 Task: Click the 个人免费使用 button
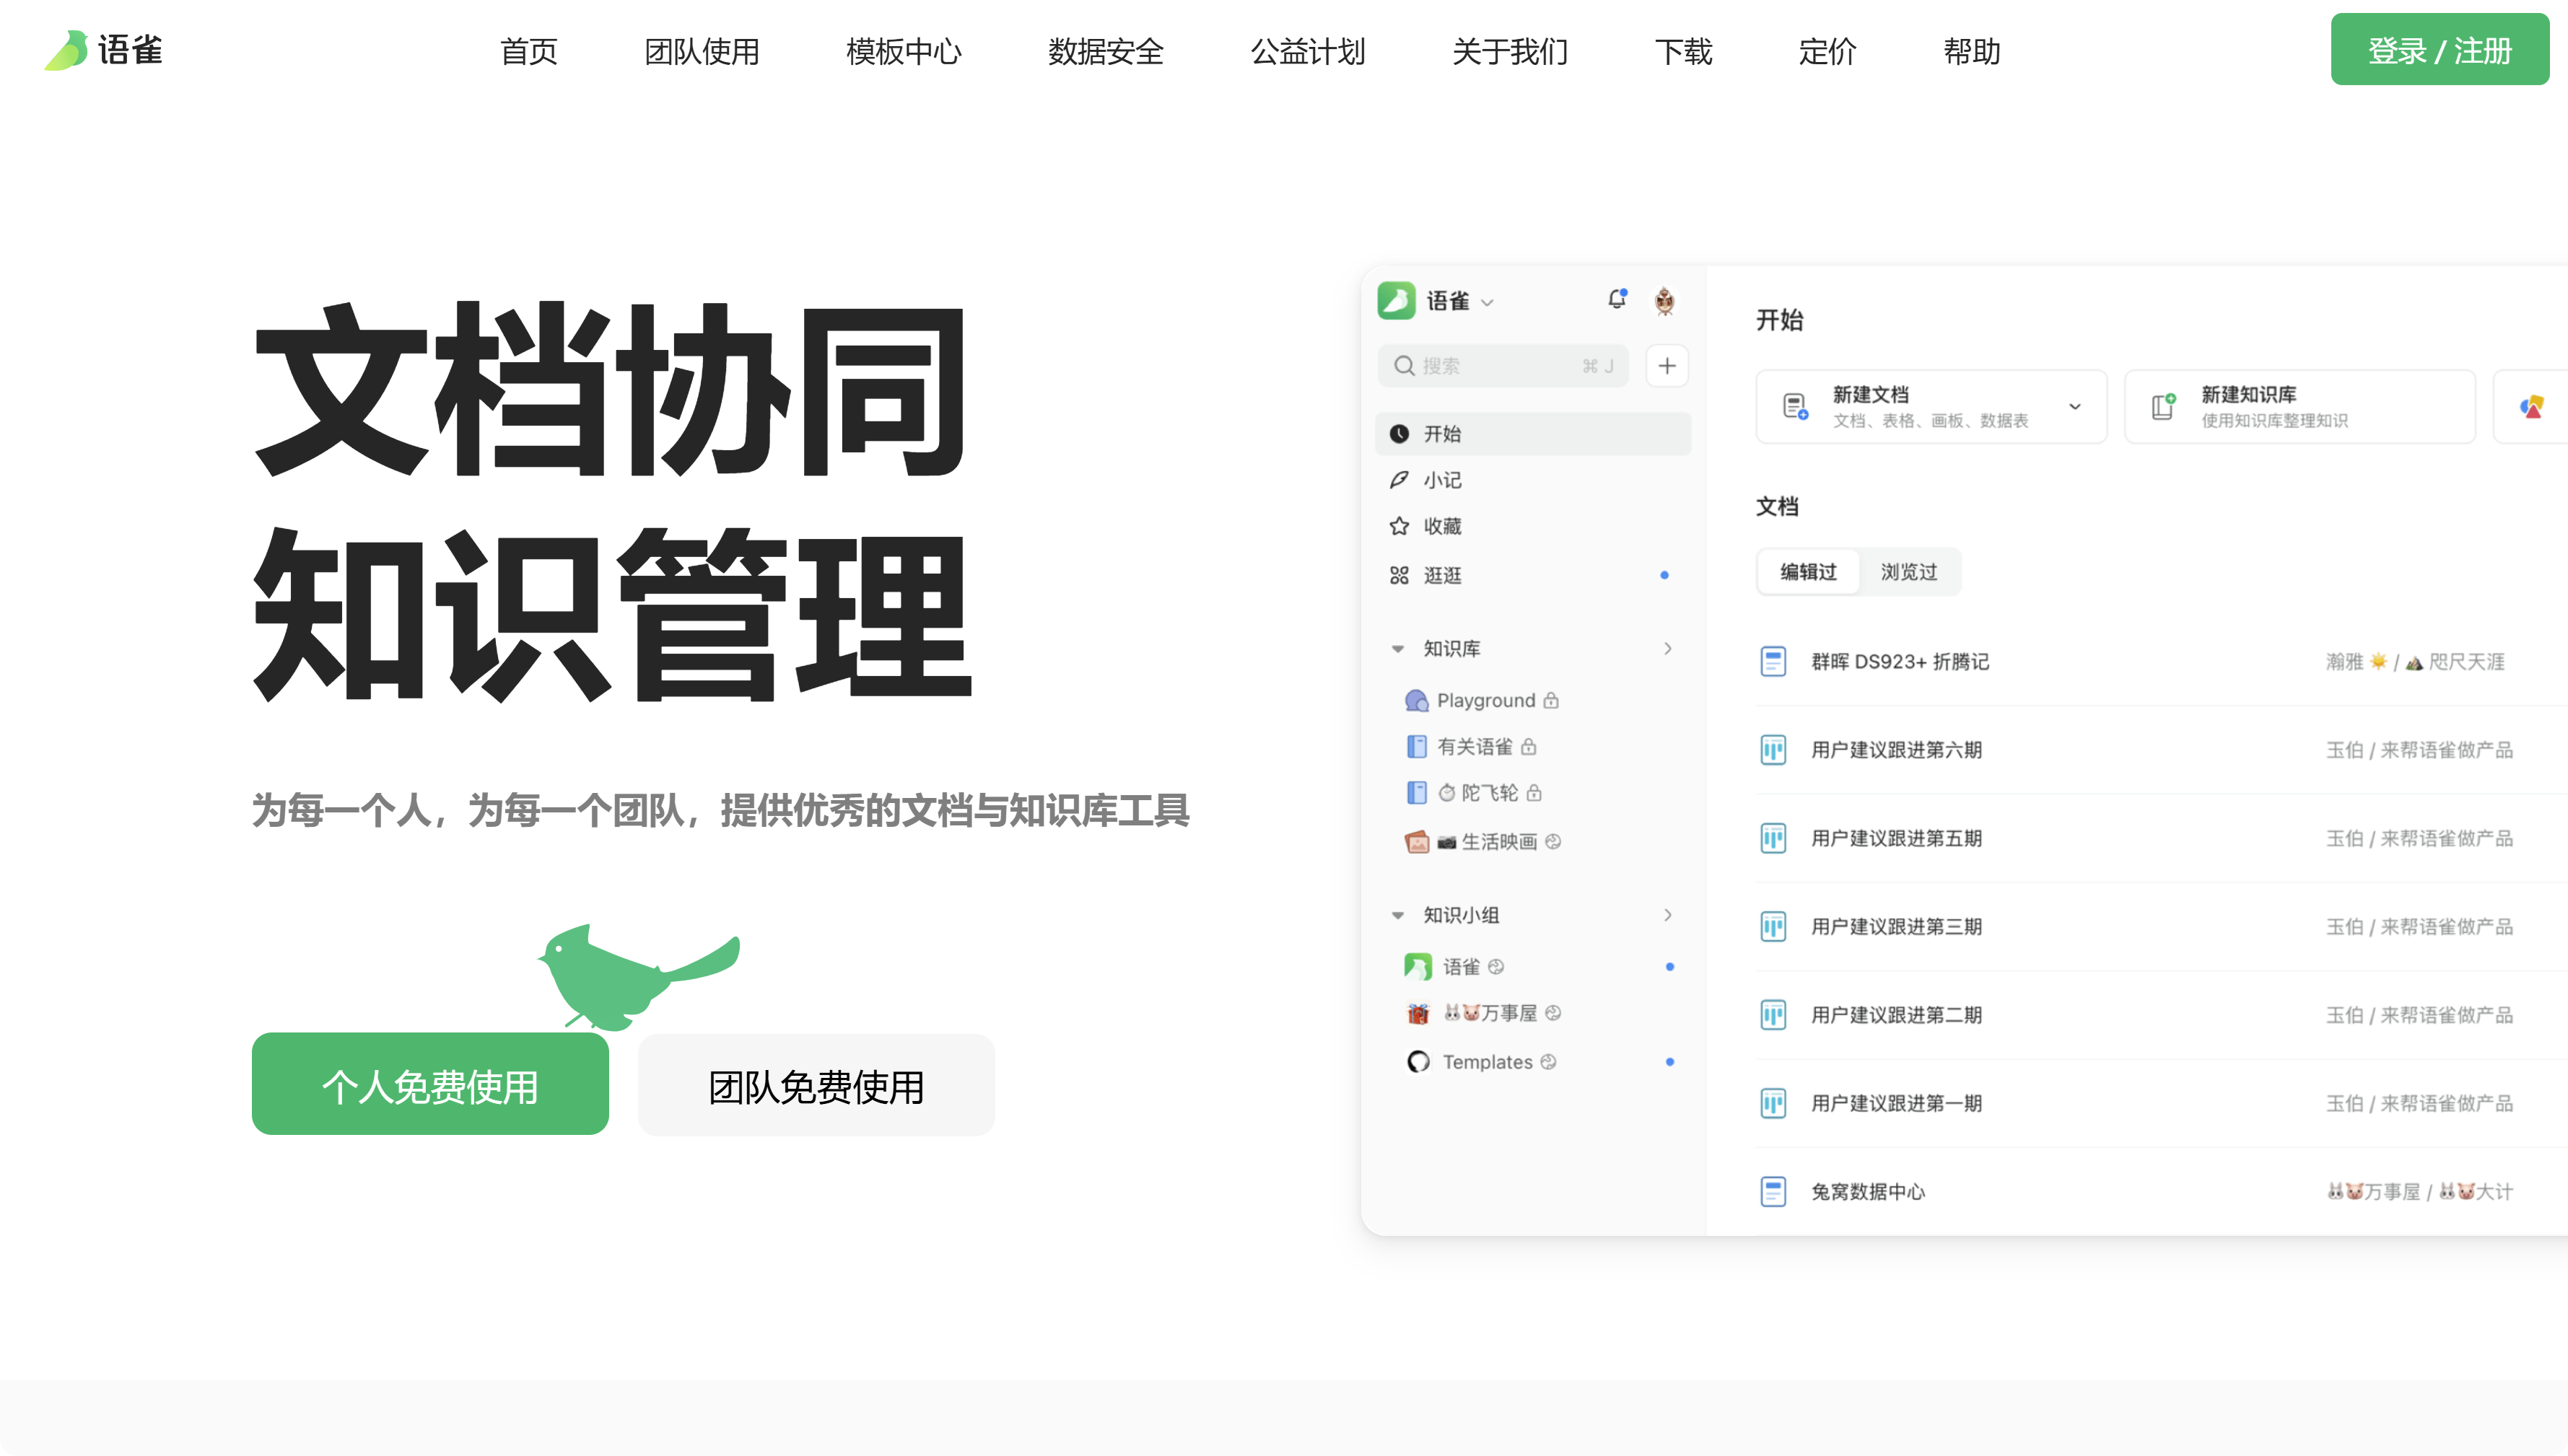pyautogui.click(x=430, y=1085)
